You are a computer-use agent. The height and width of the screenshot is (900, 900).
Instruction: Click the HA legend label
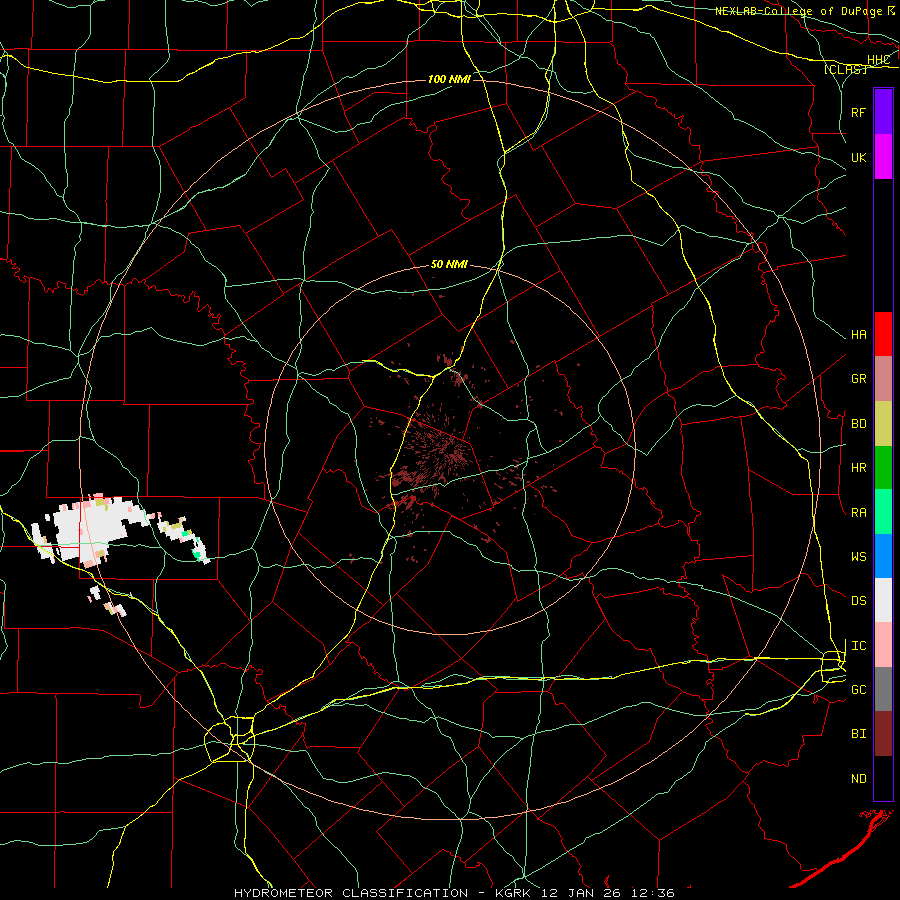[x=859, y=335]
